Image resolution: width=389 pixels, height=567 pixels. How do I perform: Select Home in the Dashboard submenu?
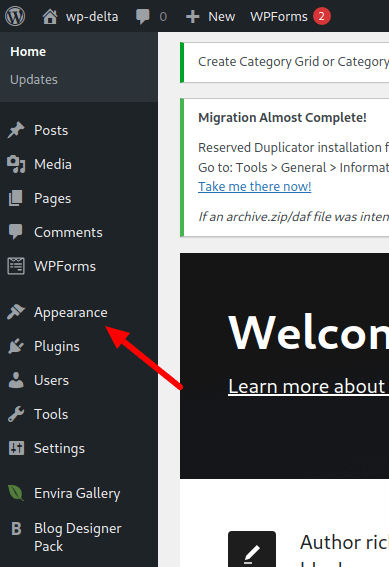point(28,51)
